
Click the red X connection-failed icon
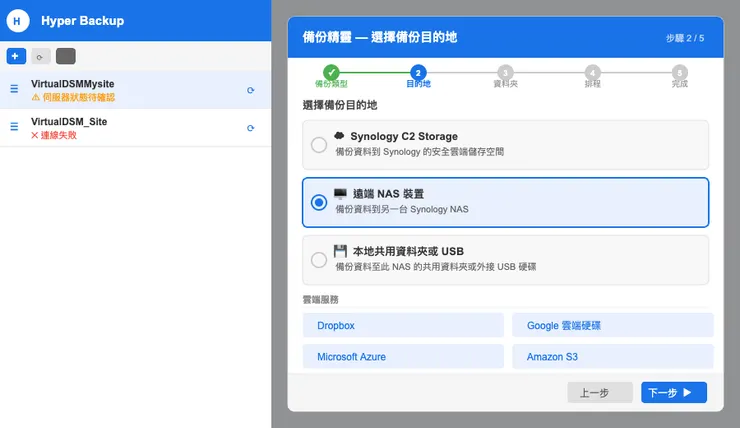(x=34, y=135)
